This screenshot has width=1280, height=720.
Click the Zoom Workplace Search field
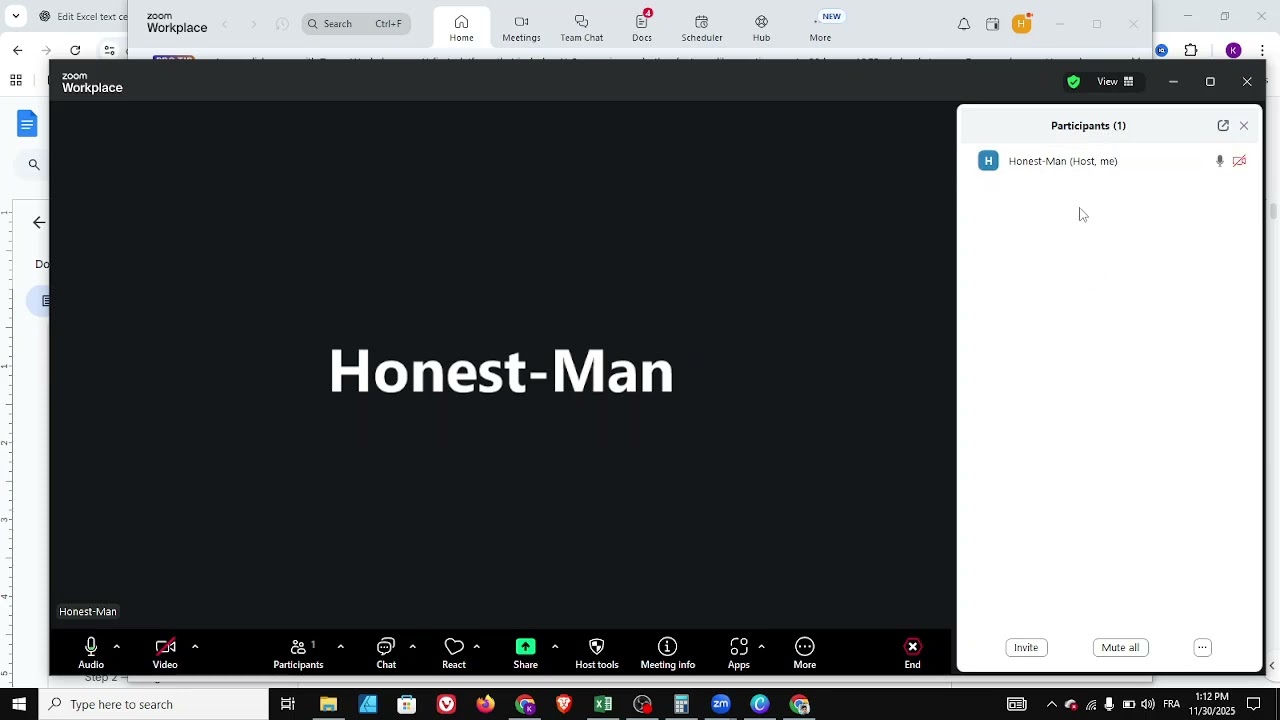[x=356, y=24]
